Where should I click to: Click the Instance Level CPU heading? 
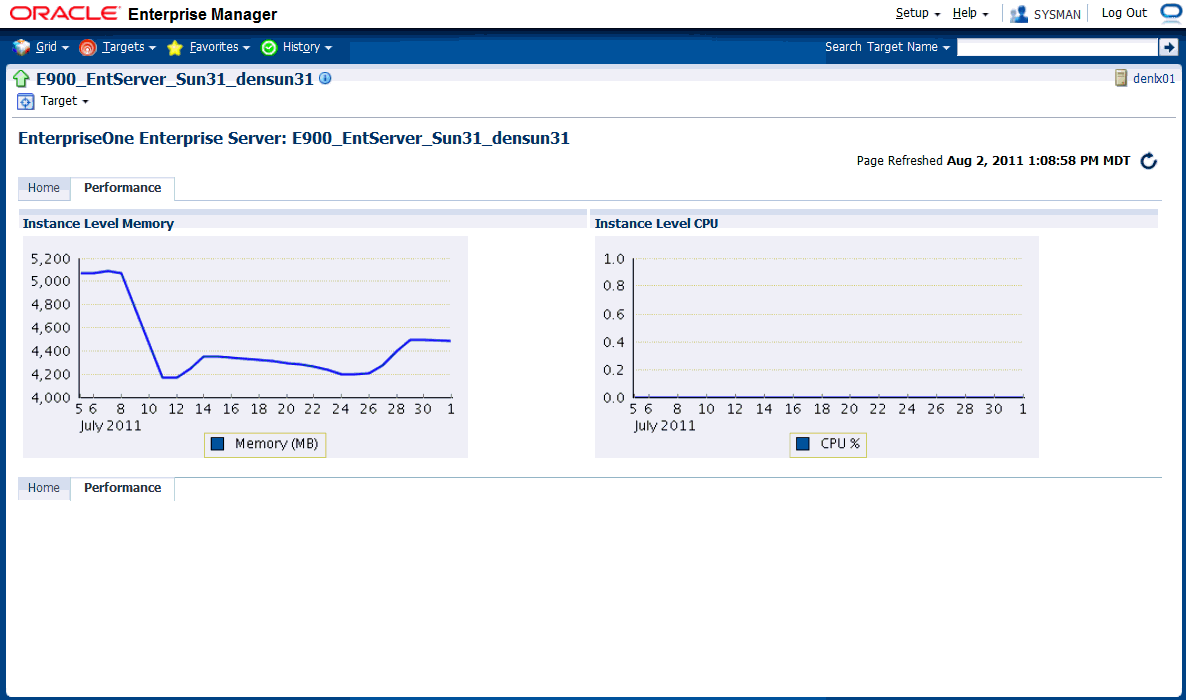tap(657, 224)
